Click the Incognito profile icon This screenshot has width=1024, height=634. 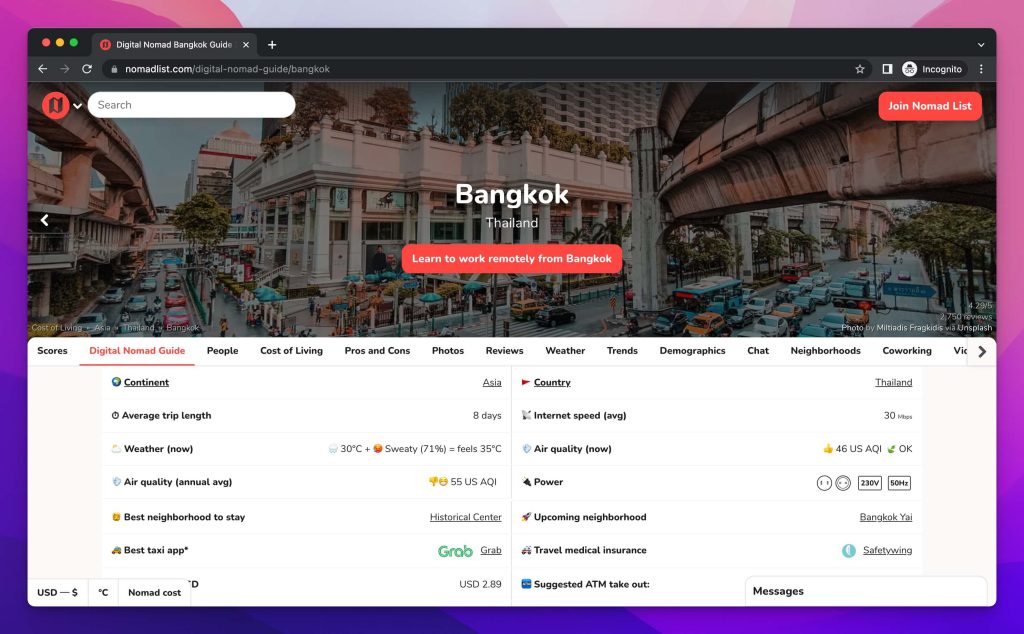click(910, 69)
